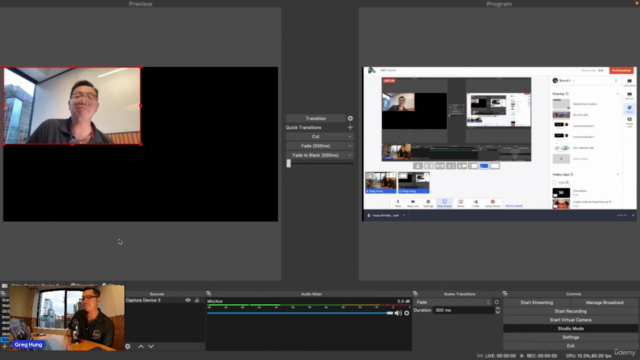Click the Audio Mixer panel header
This screenshot has width=640, height=360.
point(311,294)
